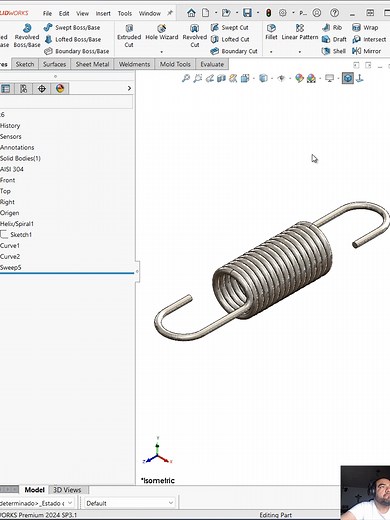This screenshot has height=520, width=390.
Task: Switch to the Mold Tools tab
Action: coord(175,64)
